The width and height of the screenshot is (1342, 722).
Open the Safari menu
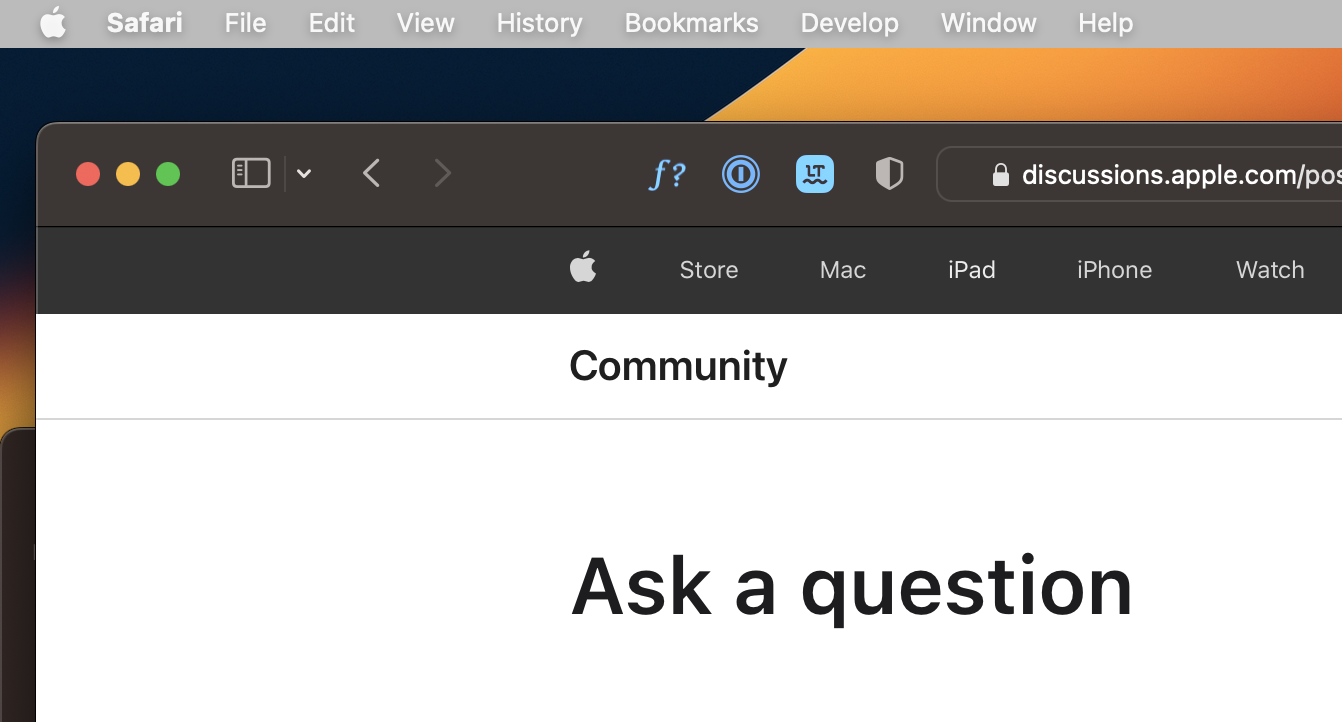[145, 23]
